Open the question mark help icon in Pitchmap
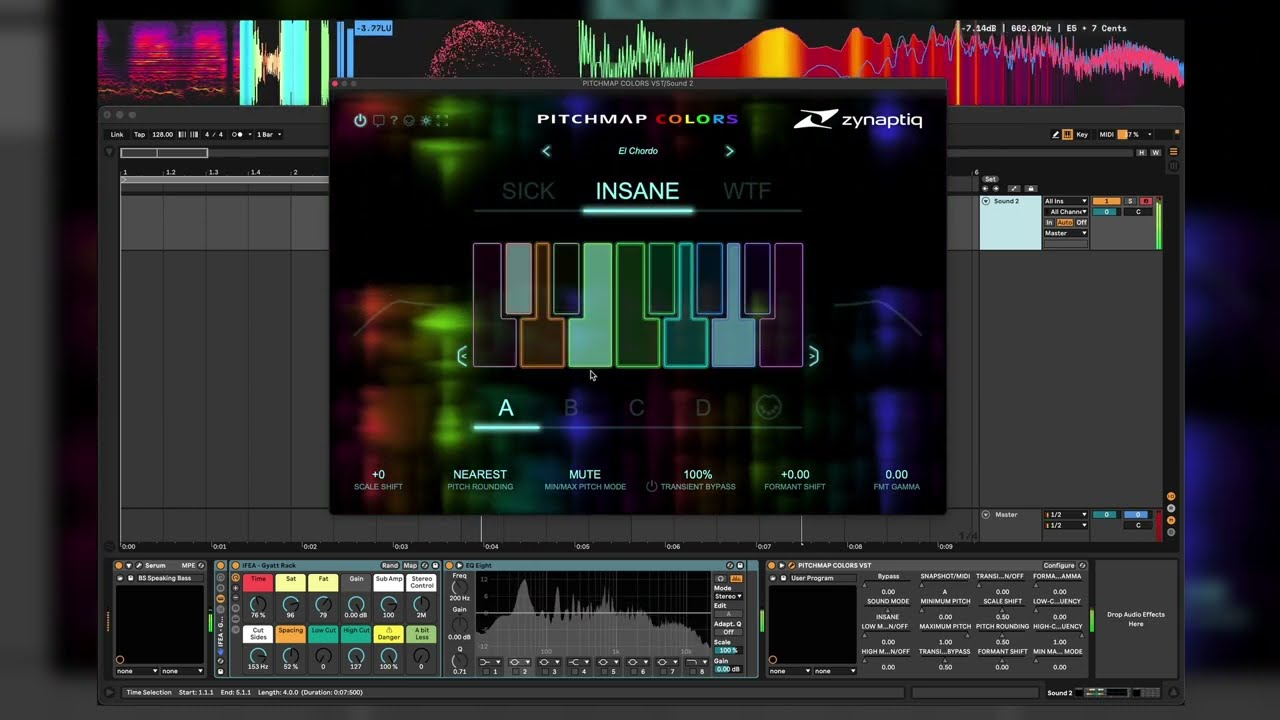Viewport: 1280px width, 720px height. (394, 120)
